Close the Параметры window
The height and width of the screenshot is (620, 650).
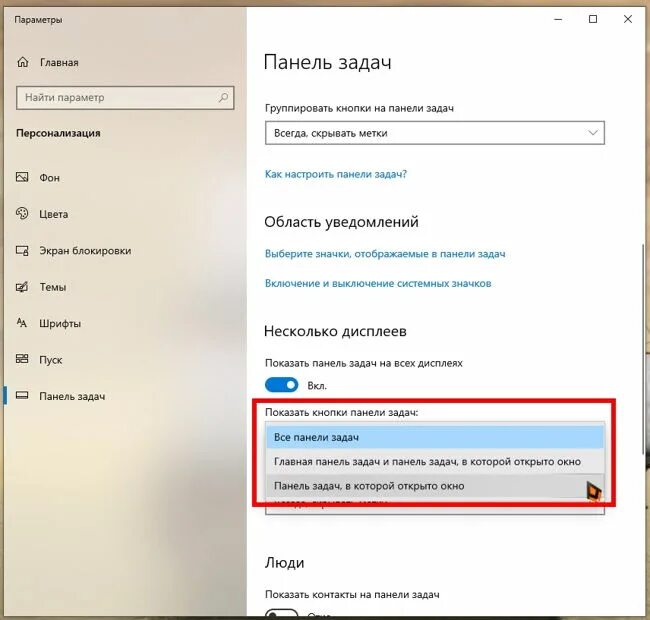(x=628, y=19)
